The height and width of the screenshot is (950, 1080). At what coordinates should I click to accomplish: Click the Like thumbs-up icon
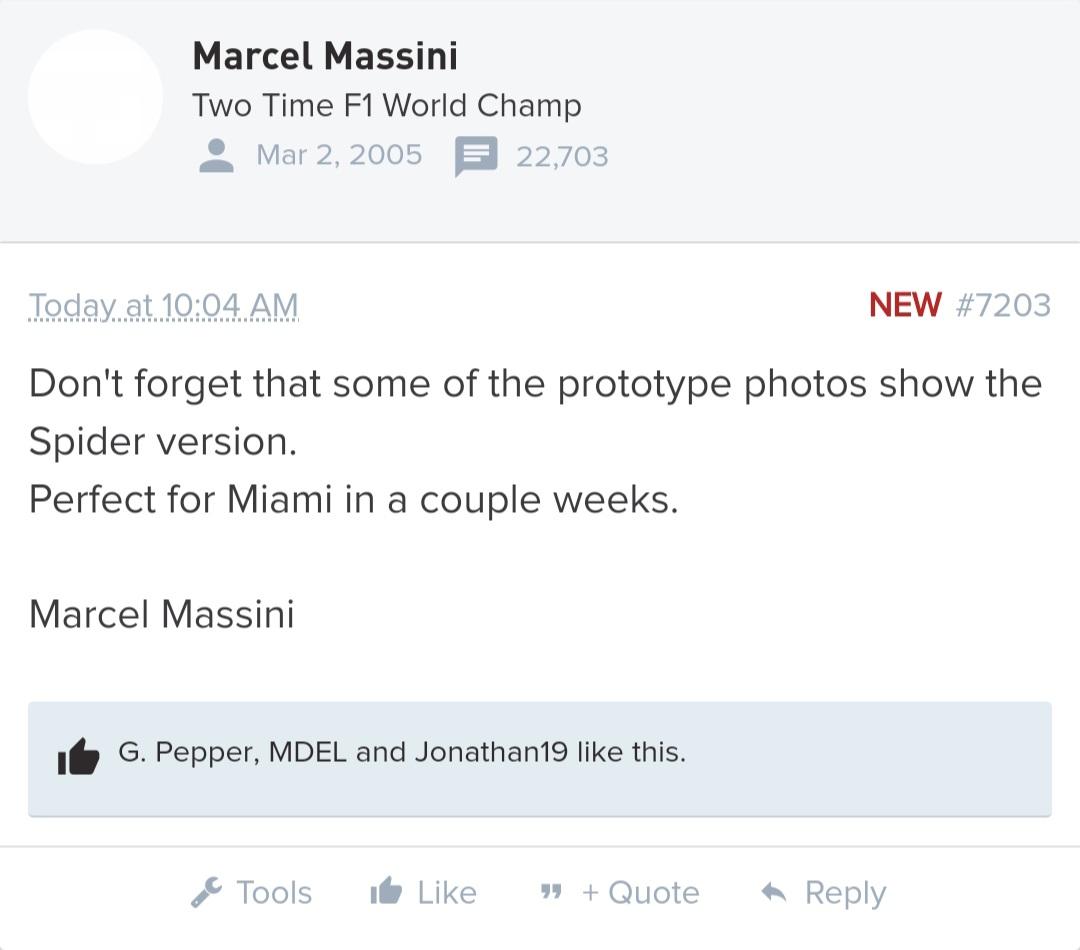386,890
